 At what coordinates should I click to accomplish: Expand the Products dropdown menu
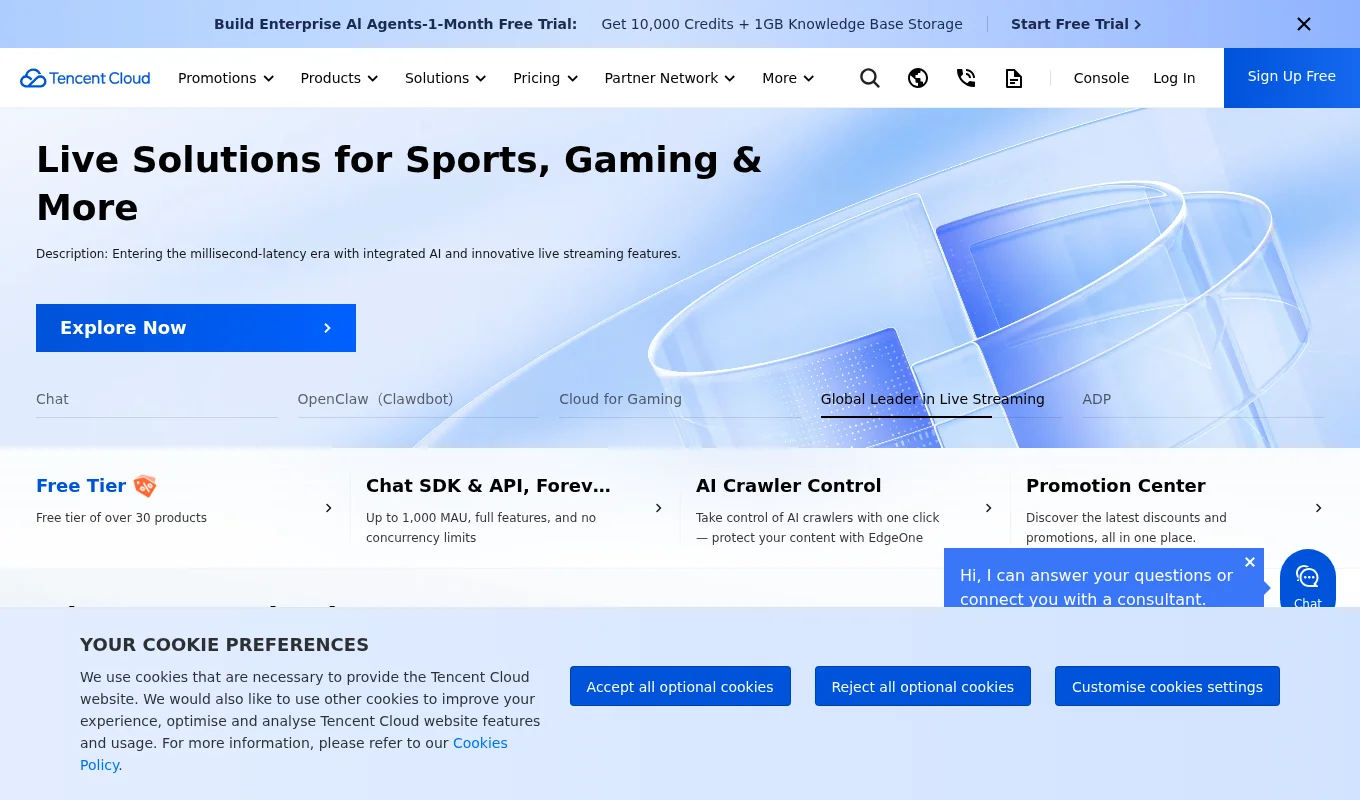tap(339, 78)
